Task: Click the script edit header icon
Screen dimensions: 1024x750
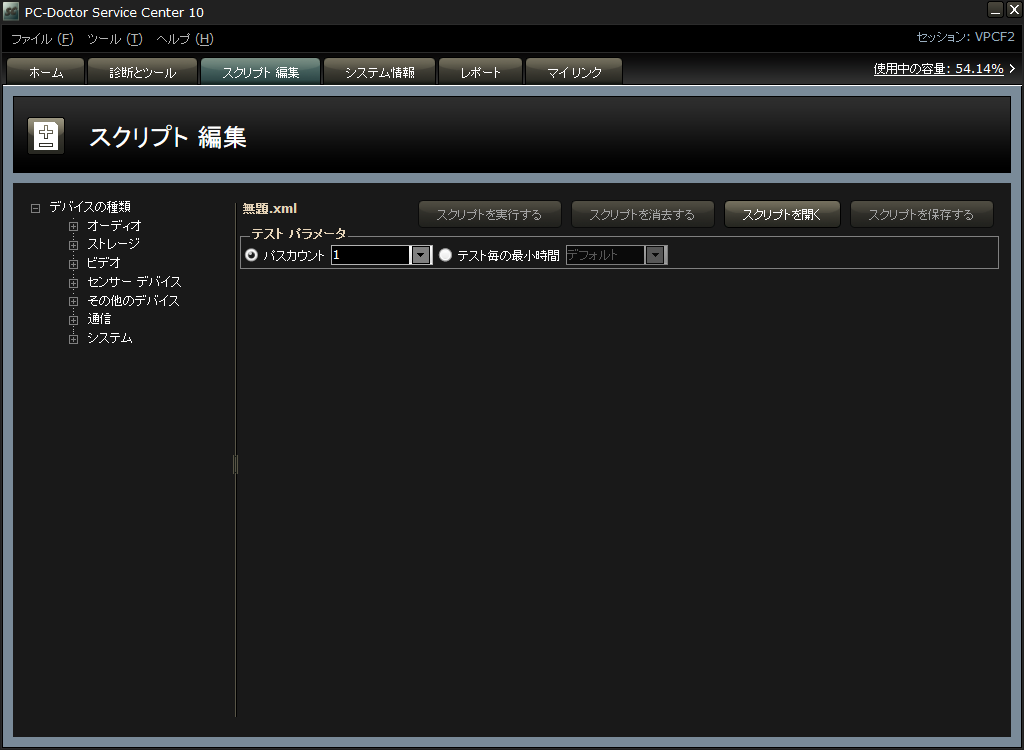Action: tap(46, 136)
